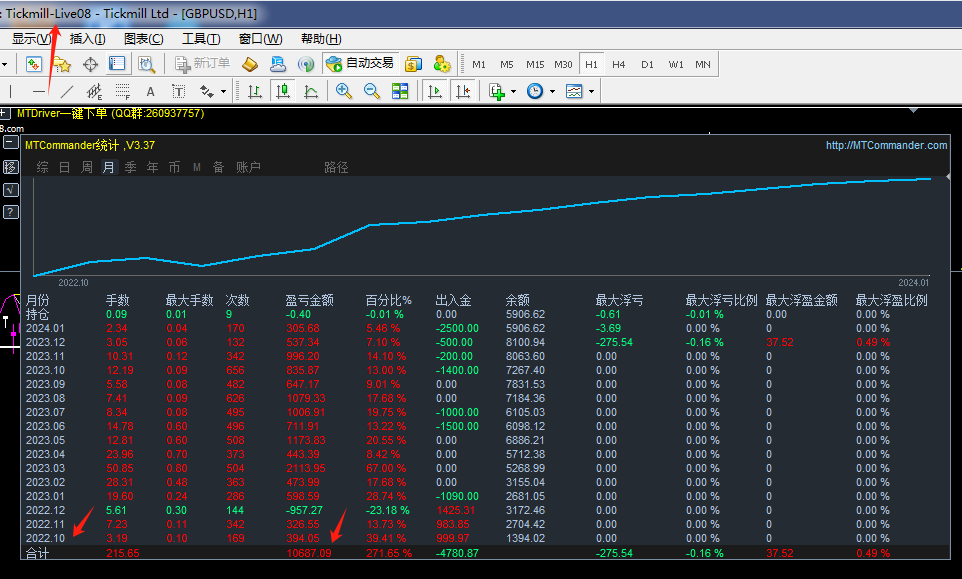Switch timeframe to M30

tap(563, 64)
